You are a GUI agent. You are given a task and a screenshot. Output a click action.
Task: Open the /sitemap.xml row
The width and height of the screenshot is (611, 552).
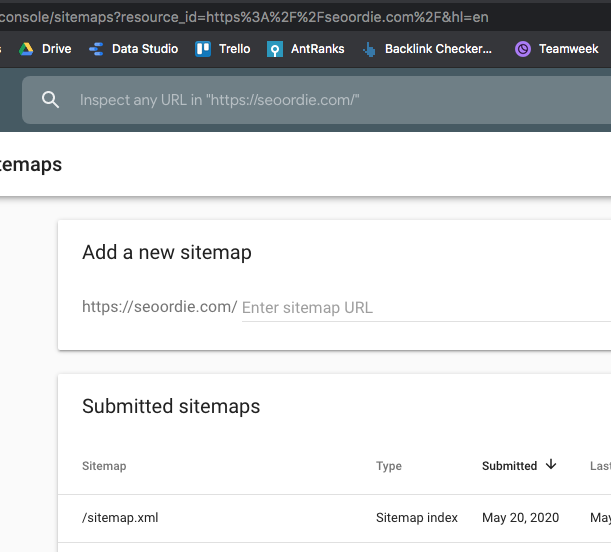(x=334, y=518)
